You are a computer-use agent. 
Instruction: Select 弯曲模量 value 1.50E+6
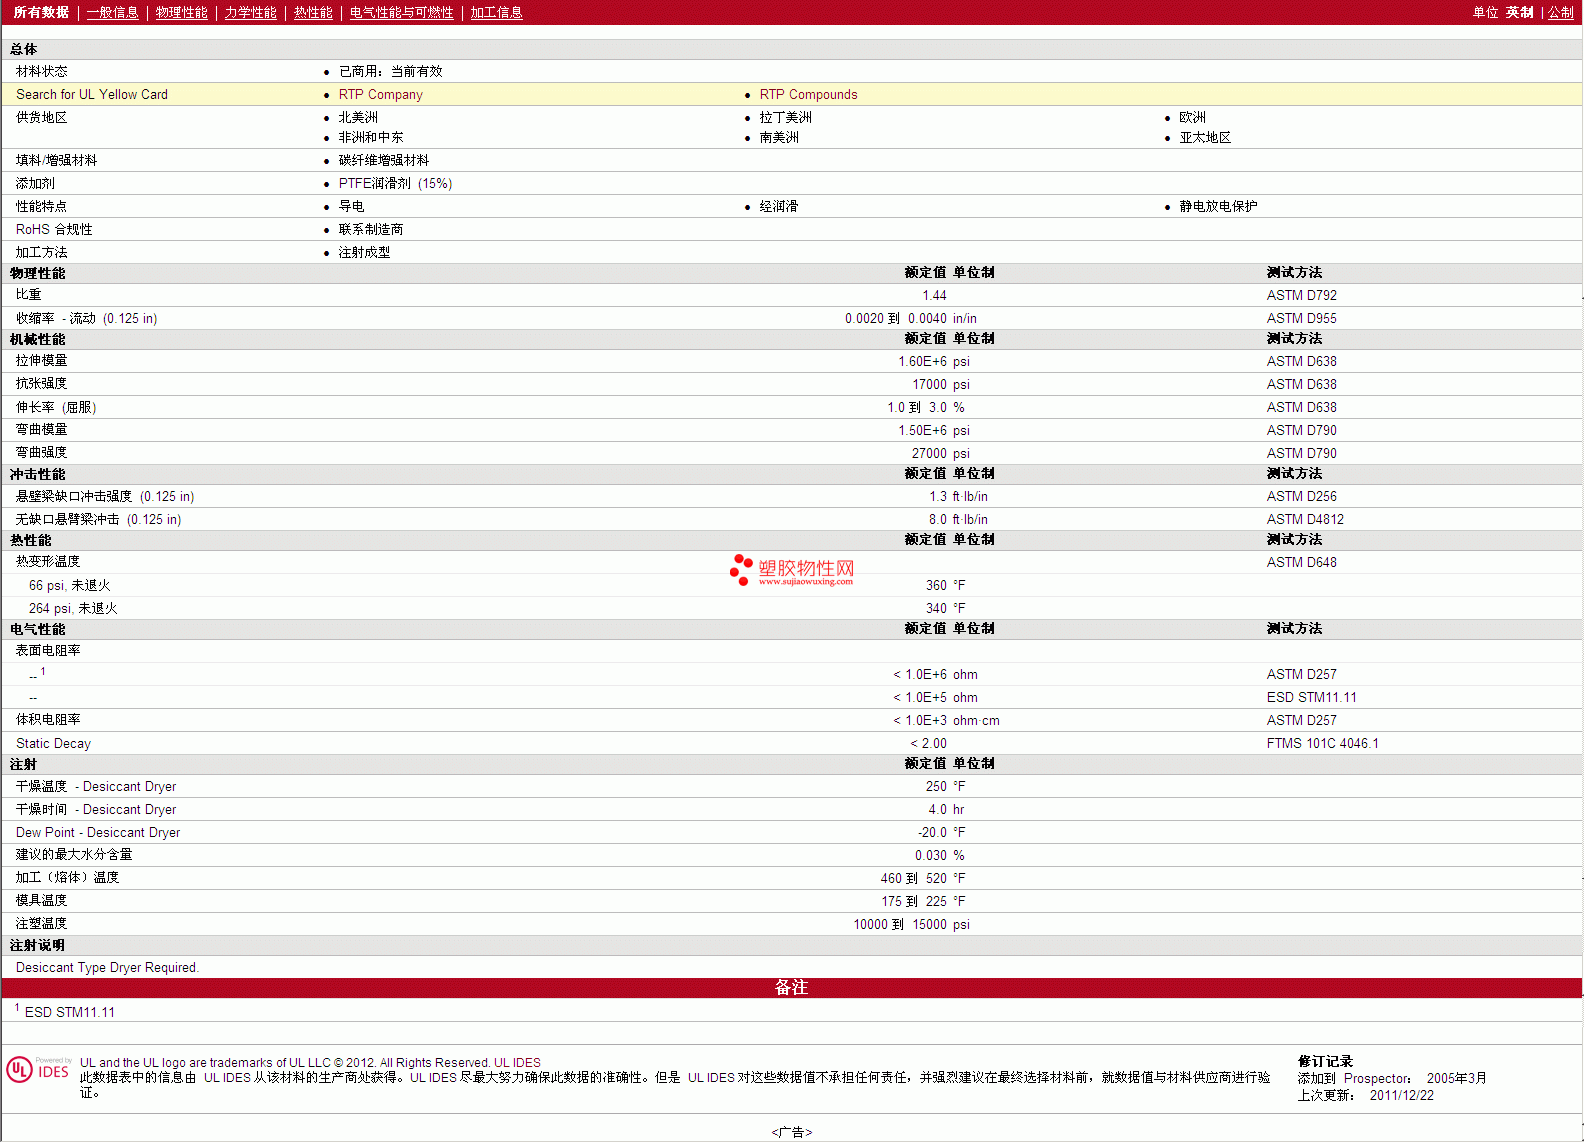(922, 430)
